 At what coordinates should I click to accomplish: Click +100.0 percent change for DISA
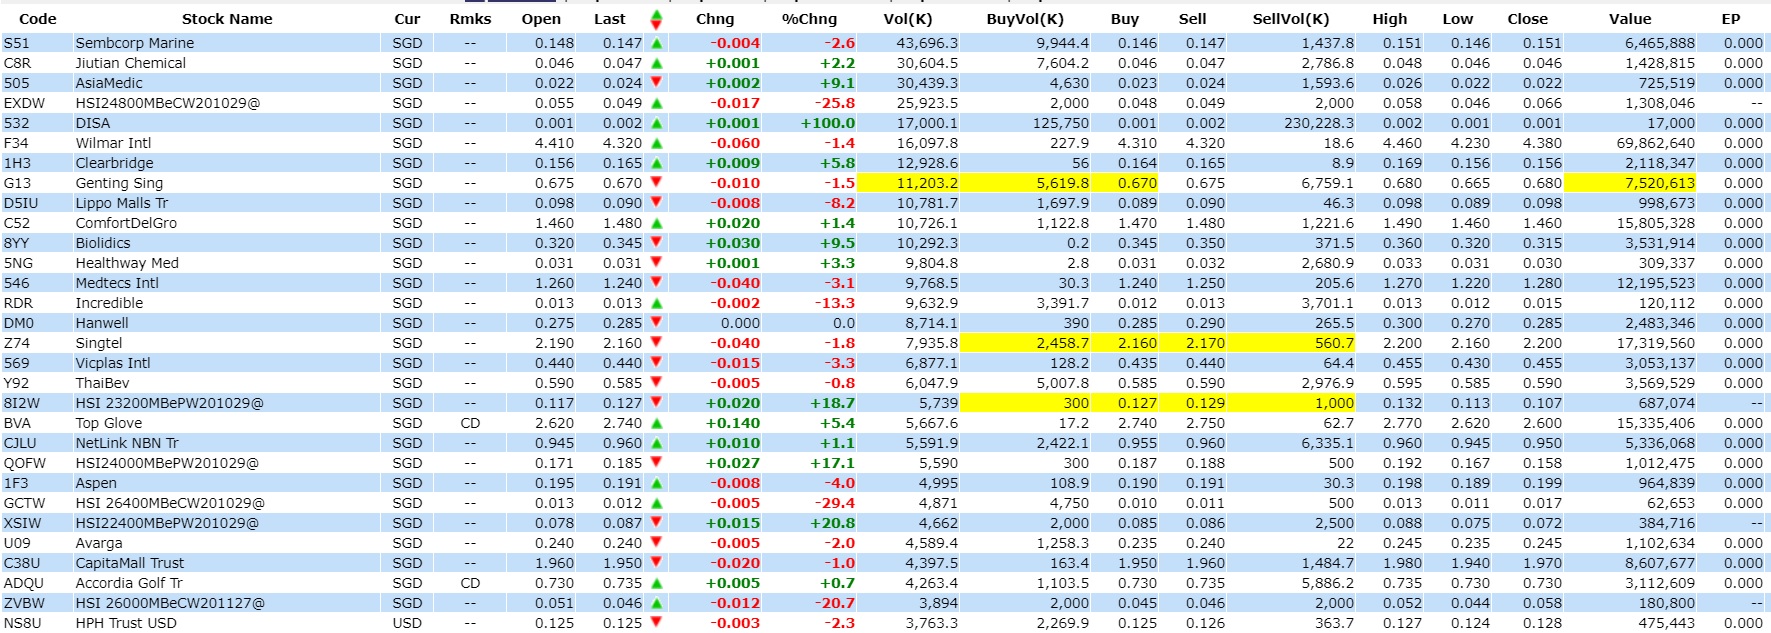tap(828, 123)
